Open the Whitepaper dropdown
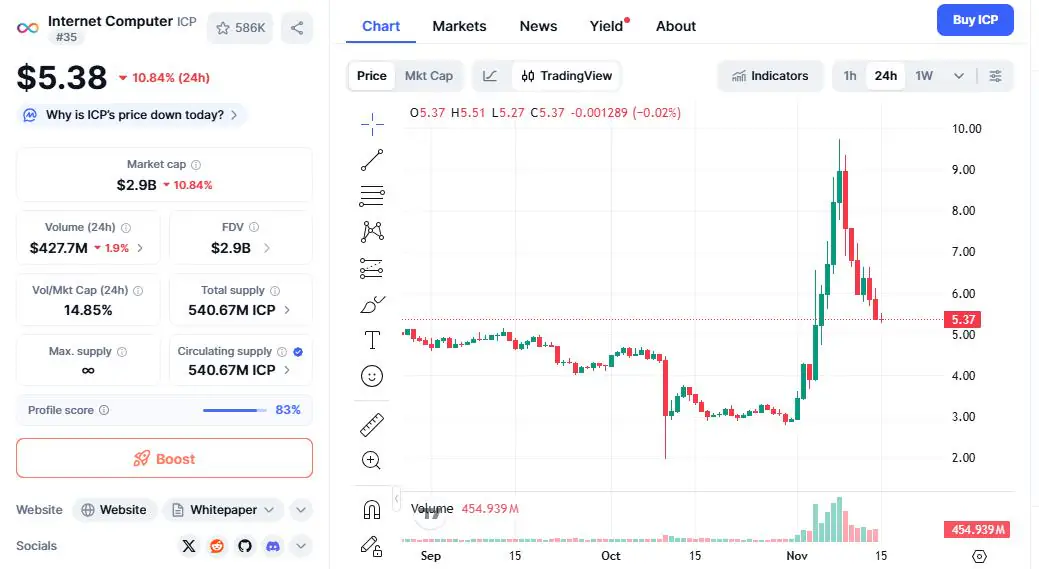 [x=223, y=510]
